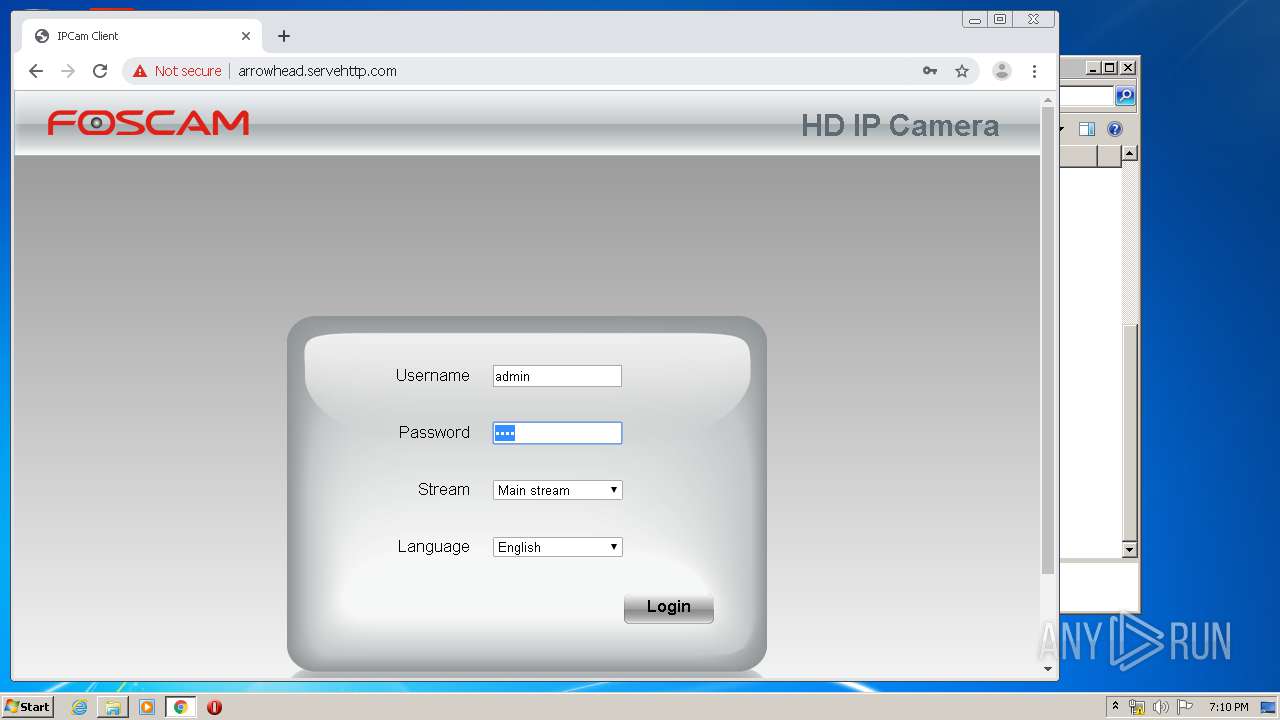Click the Login button
Viewport: 1280px width, 720px height.
pos(669,607)
